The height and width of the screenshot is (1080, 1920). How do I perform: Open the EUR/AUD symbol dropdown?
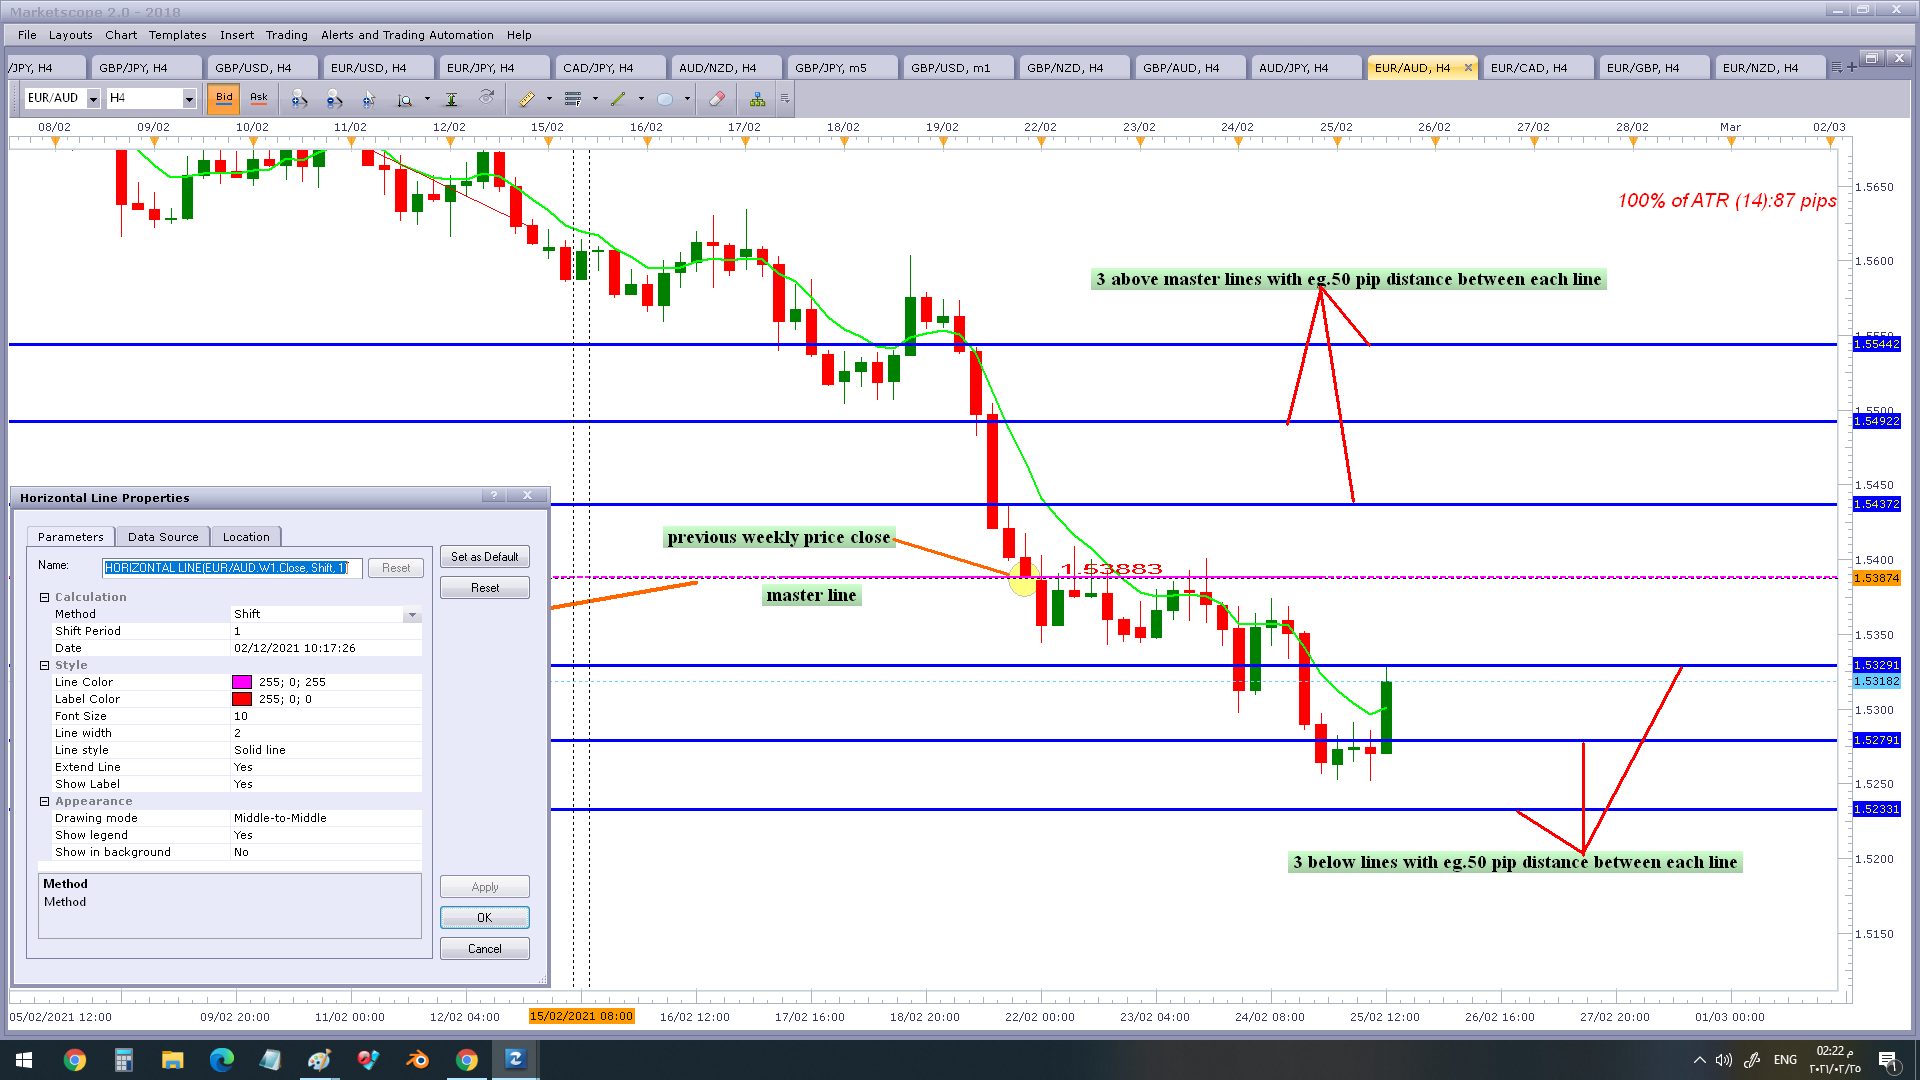(93, 98)
